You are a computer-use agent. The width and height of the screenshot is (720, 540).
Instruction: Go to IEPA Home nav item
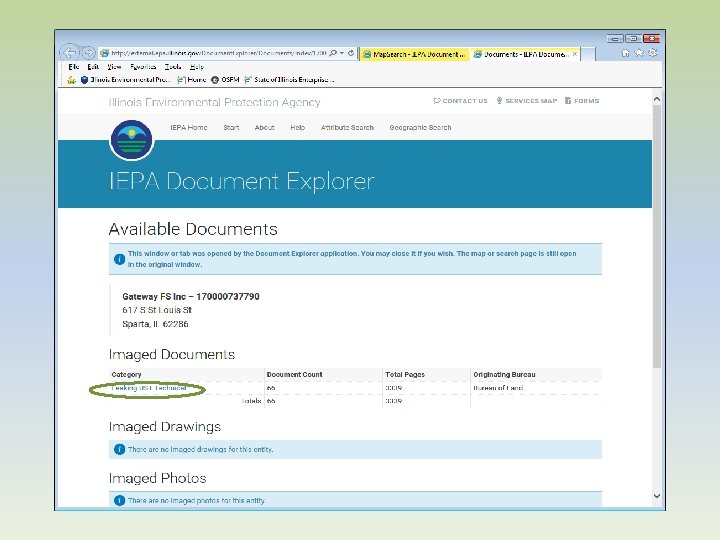click(x=189, y=128)
